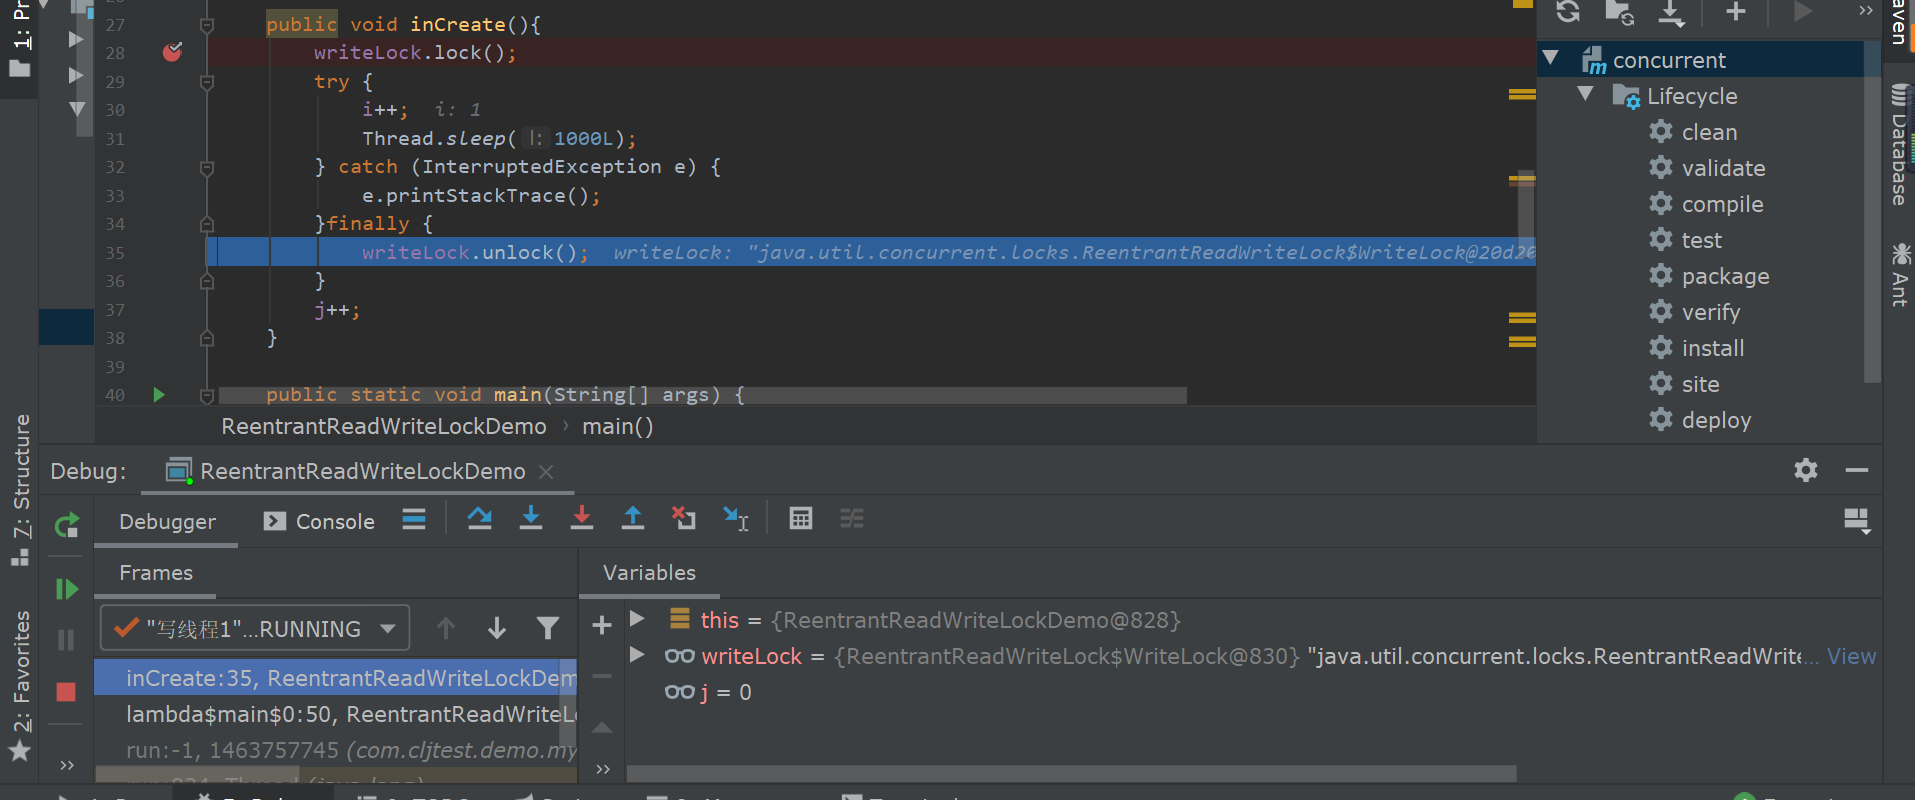Drop the current frame
Image resolution: width=1915 pixels, height=800 pixels.
tap(684, 518)
